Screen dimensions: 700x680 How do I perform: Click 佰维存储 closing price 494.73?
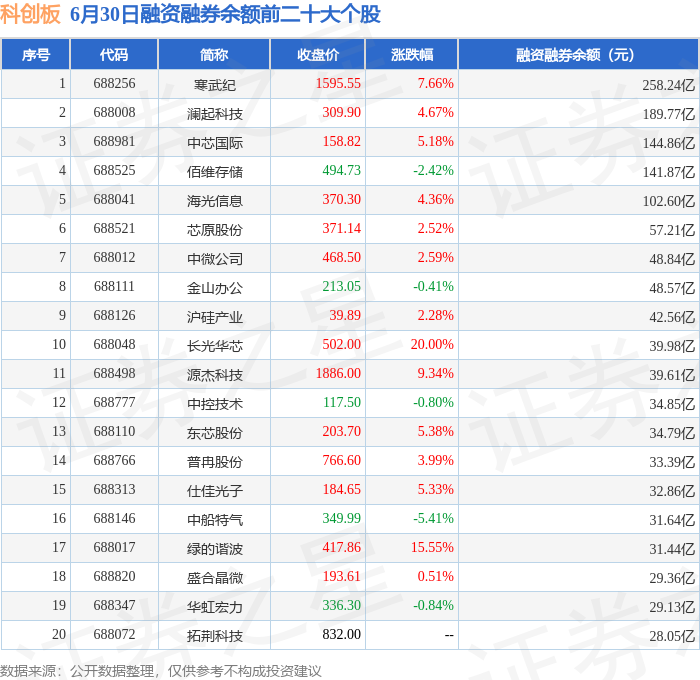point(342,170)
